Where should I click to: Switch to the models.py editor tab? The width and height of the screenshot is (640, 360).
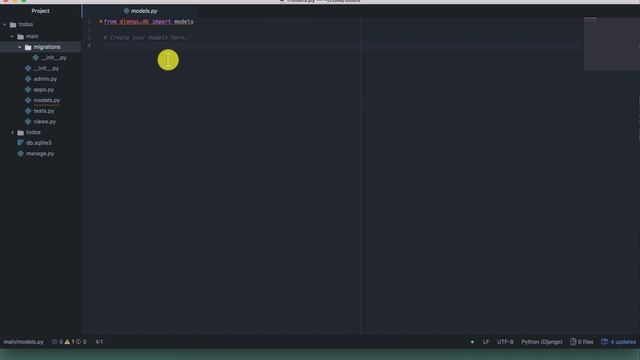[140, 11]
